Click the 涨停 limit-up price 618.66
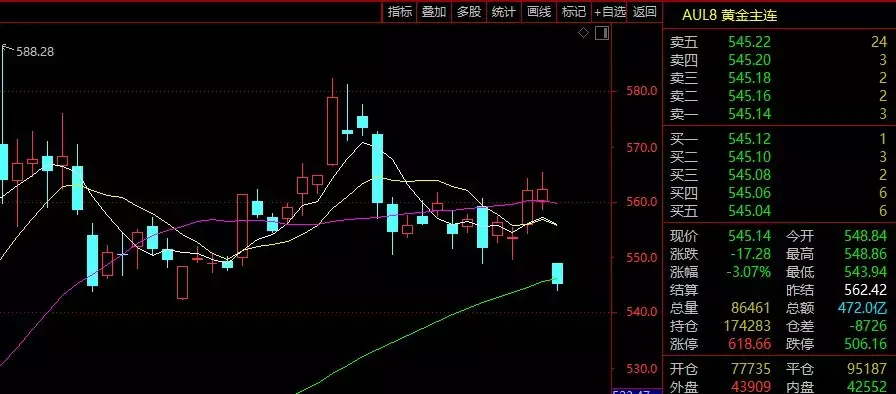The height and width of the screenshot is (394, 896). tap(749, 344)
